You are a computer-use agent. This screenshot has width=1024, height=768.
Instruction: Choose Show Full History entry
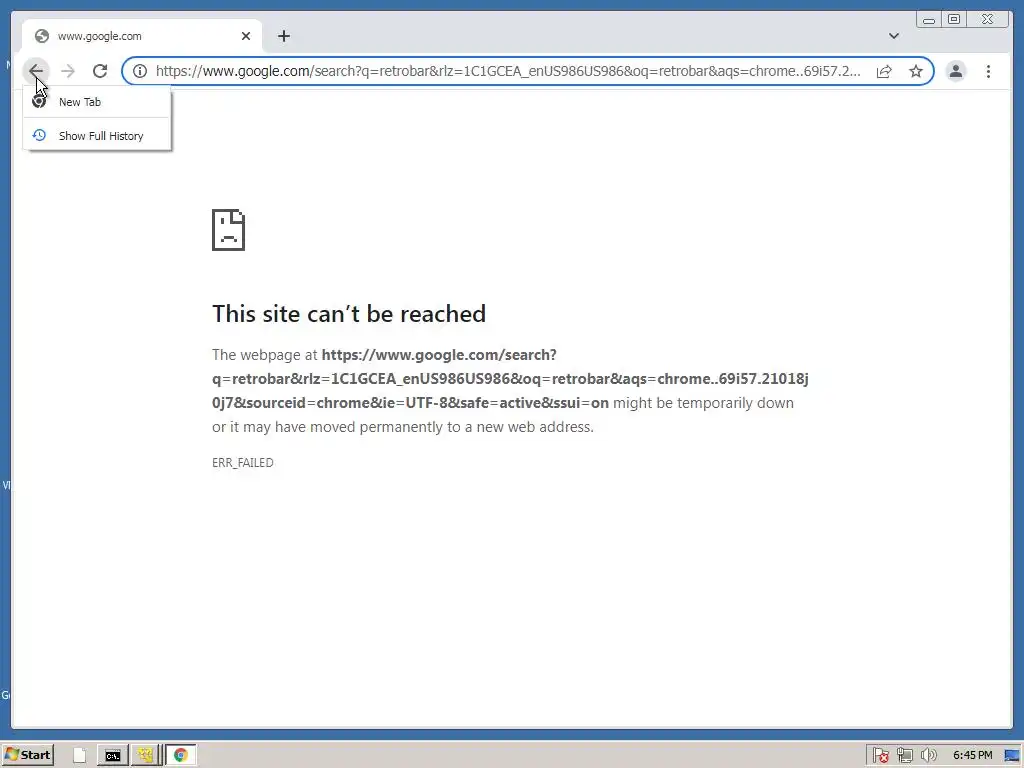point(97,136)
